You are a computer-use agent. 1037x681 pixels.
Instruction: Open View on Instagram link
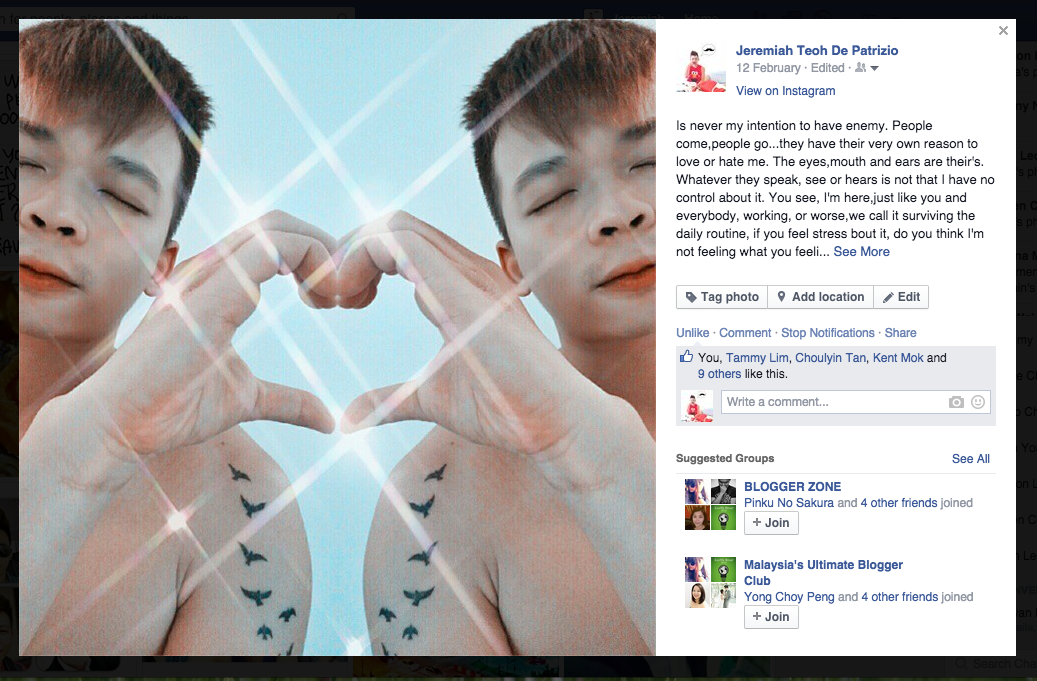coord(785,91)
